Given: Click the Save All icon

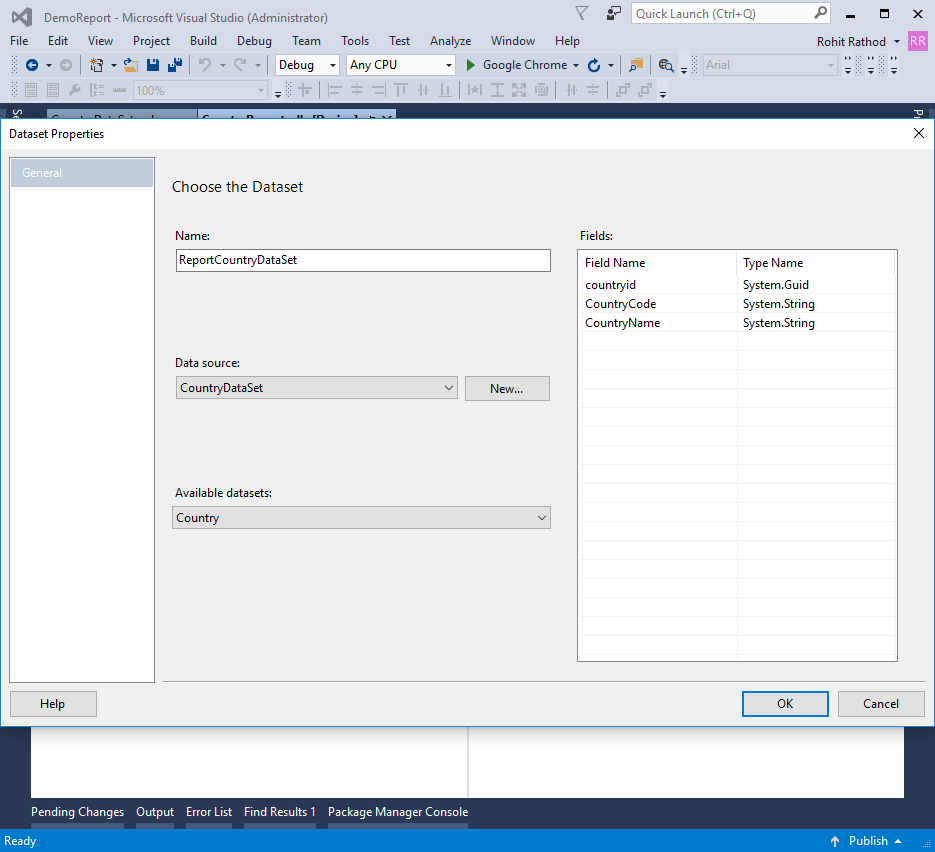Looking at the screenshot, I should [x=172, y=64].
